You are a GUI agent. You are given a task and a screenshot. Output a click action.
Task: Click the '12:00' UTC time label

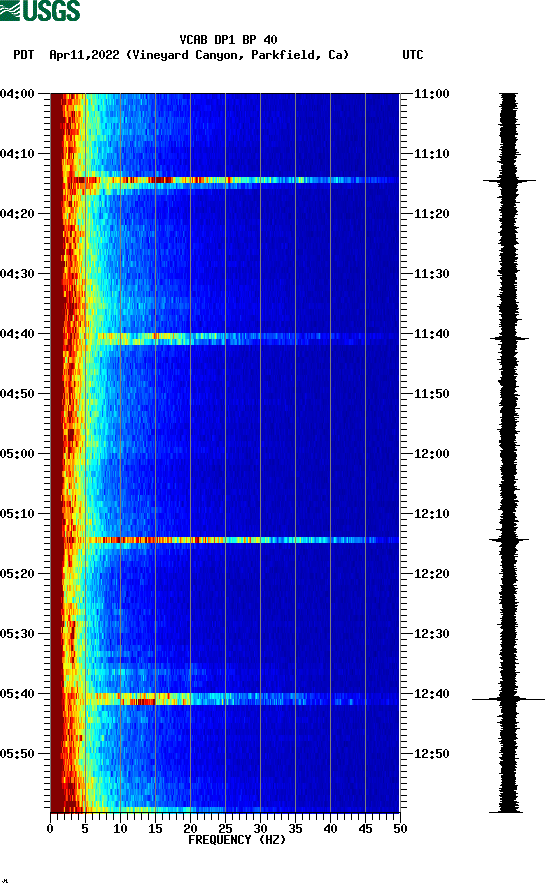pos(431,454)
